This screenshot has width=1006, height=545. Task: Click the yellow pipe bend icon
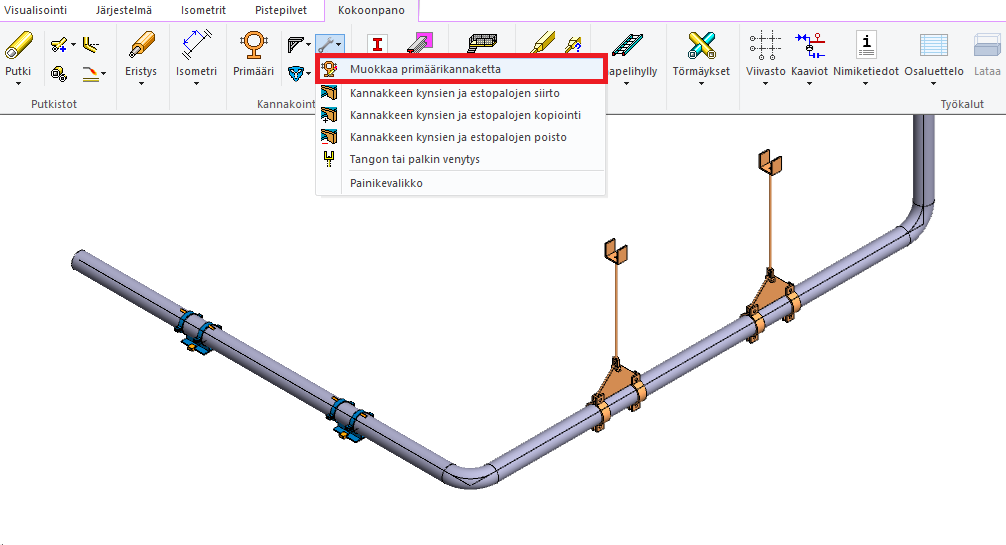[91, 44]
